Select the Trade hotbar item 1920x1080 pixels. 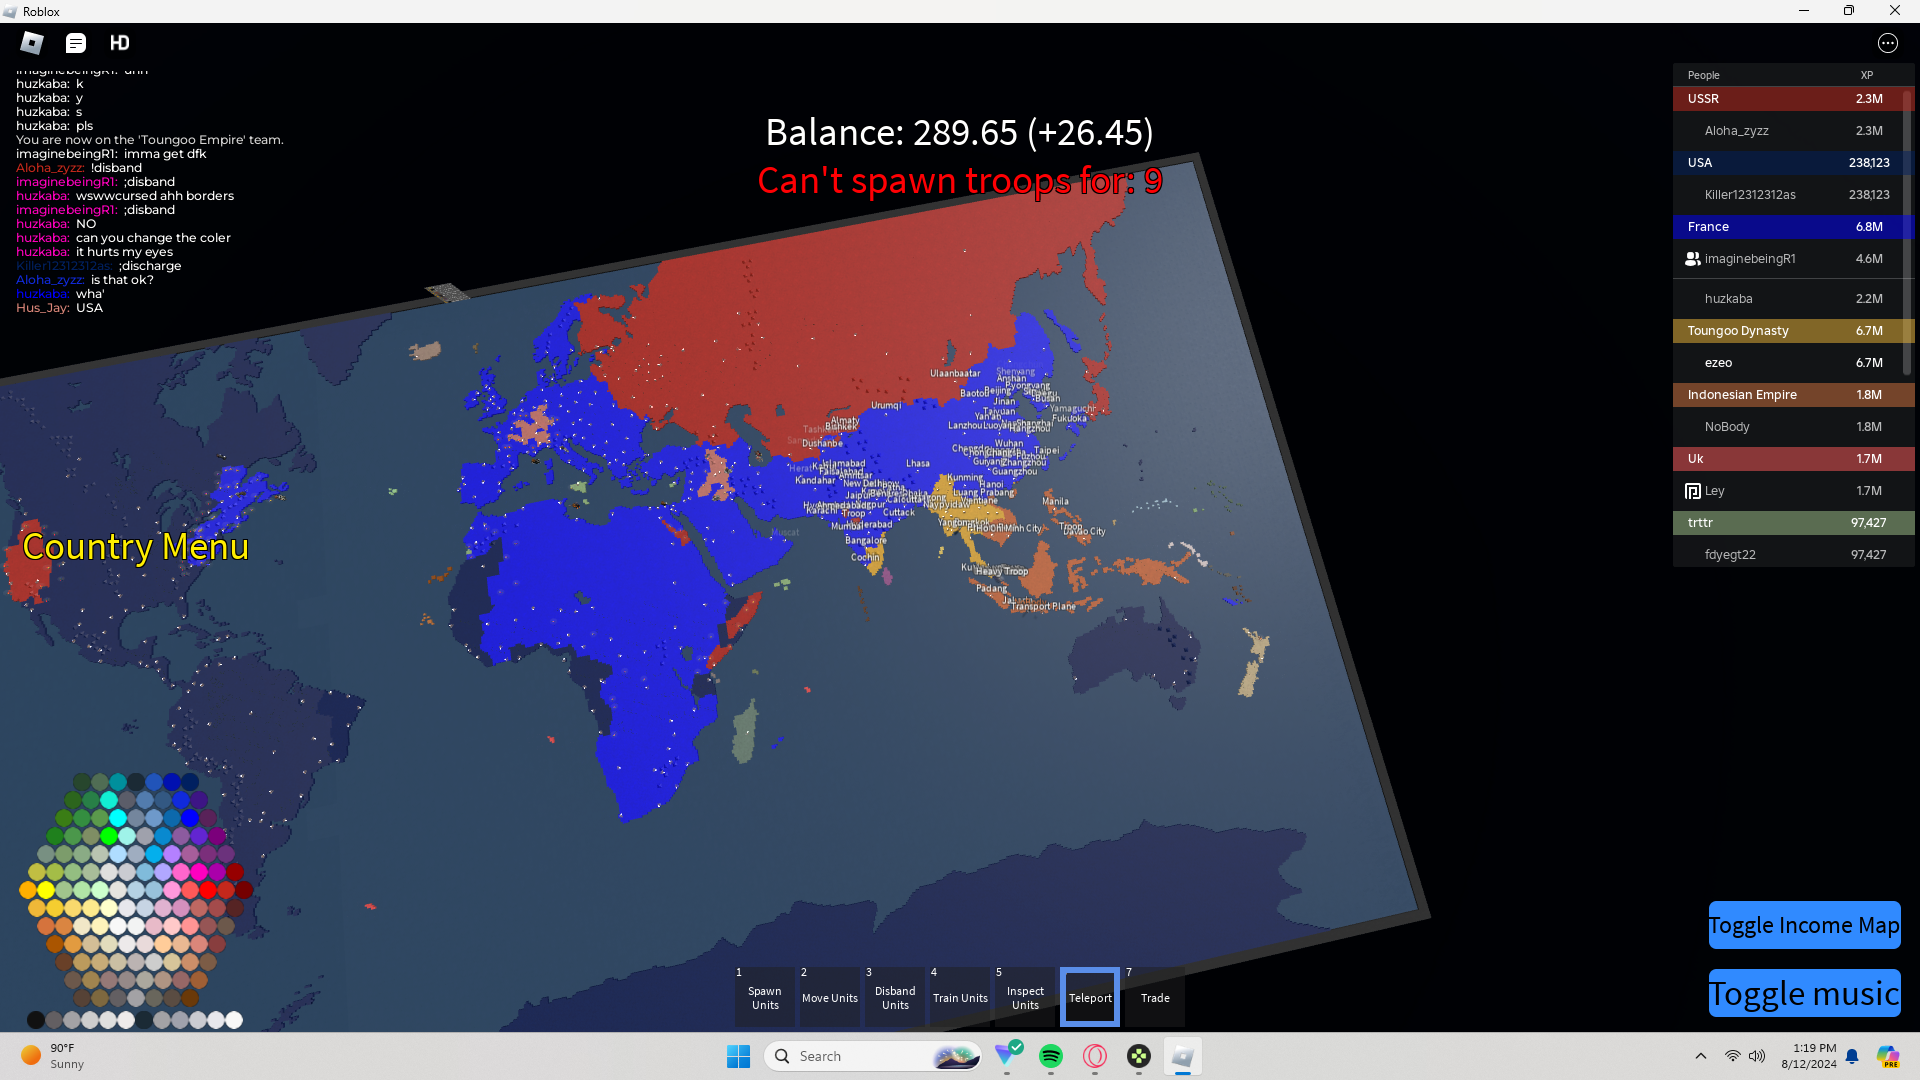pos(1154,997)
